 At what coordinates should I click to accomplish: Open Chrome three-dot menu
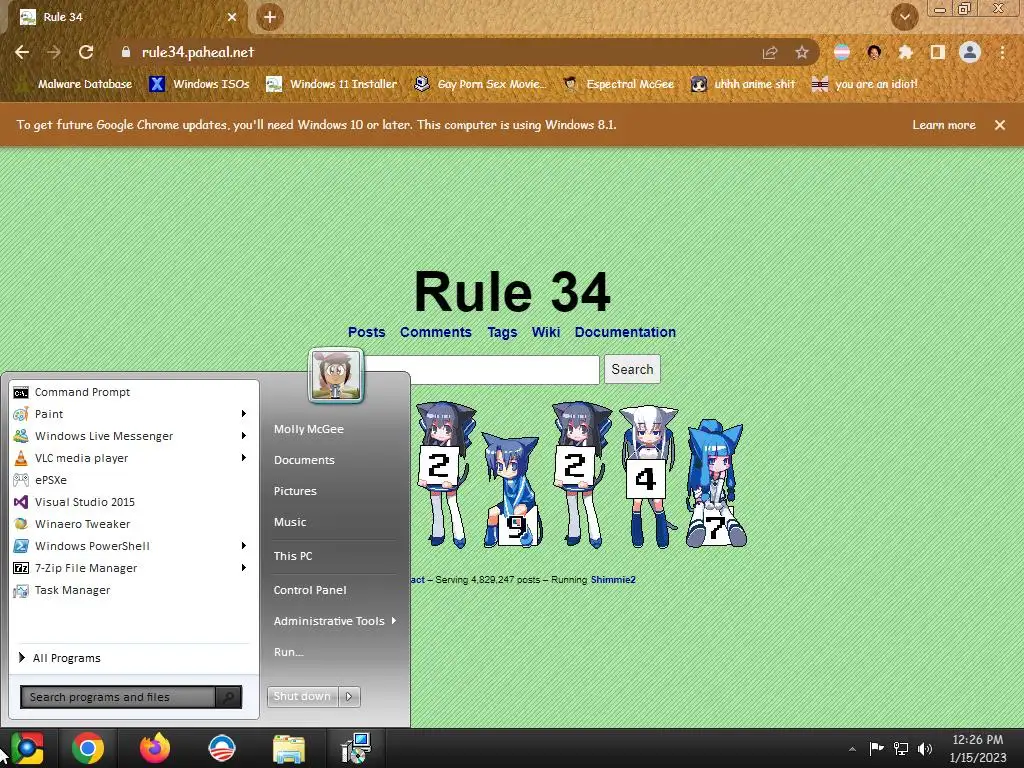1002,52
